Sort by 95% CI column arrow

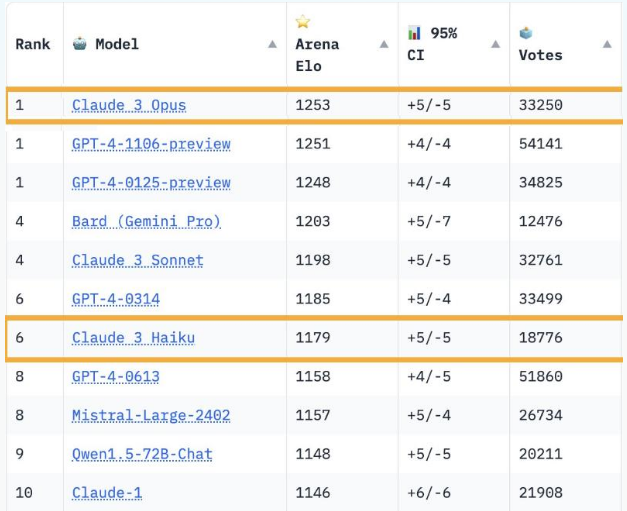pyautogui.click(x=495, y=44)
